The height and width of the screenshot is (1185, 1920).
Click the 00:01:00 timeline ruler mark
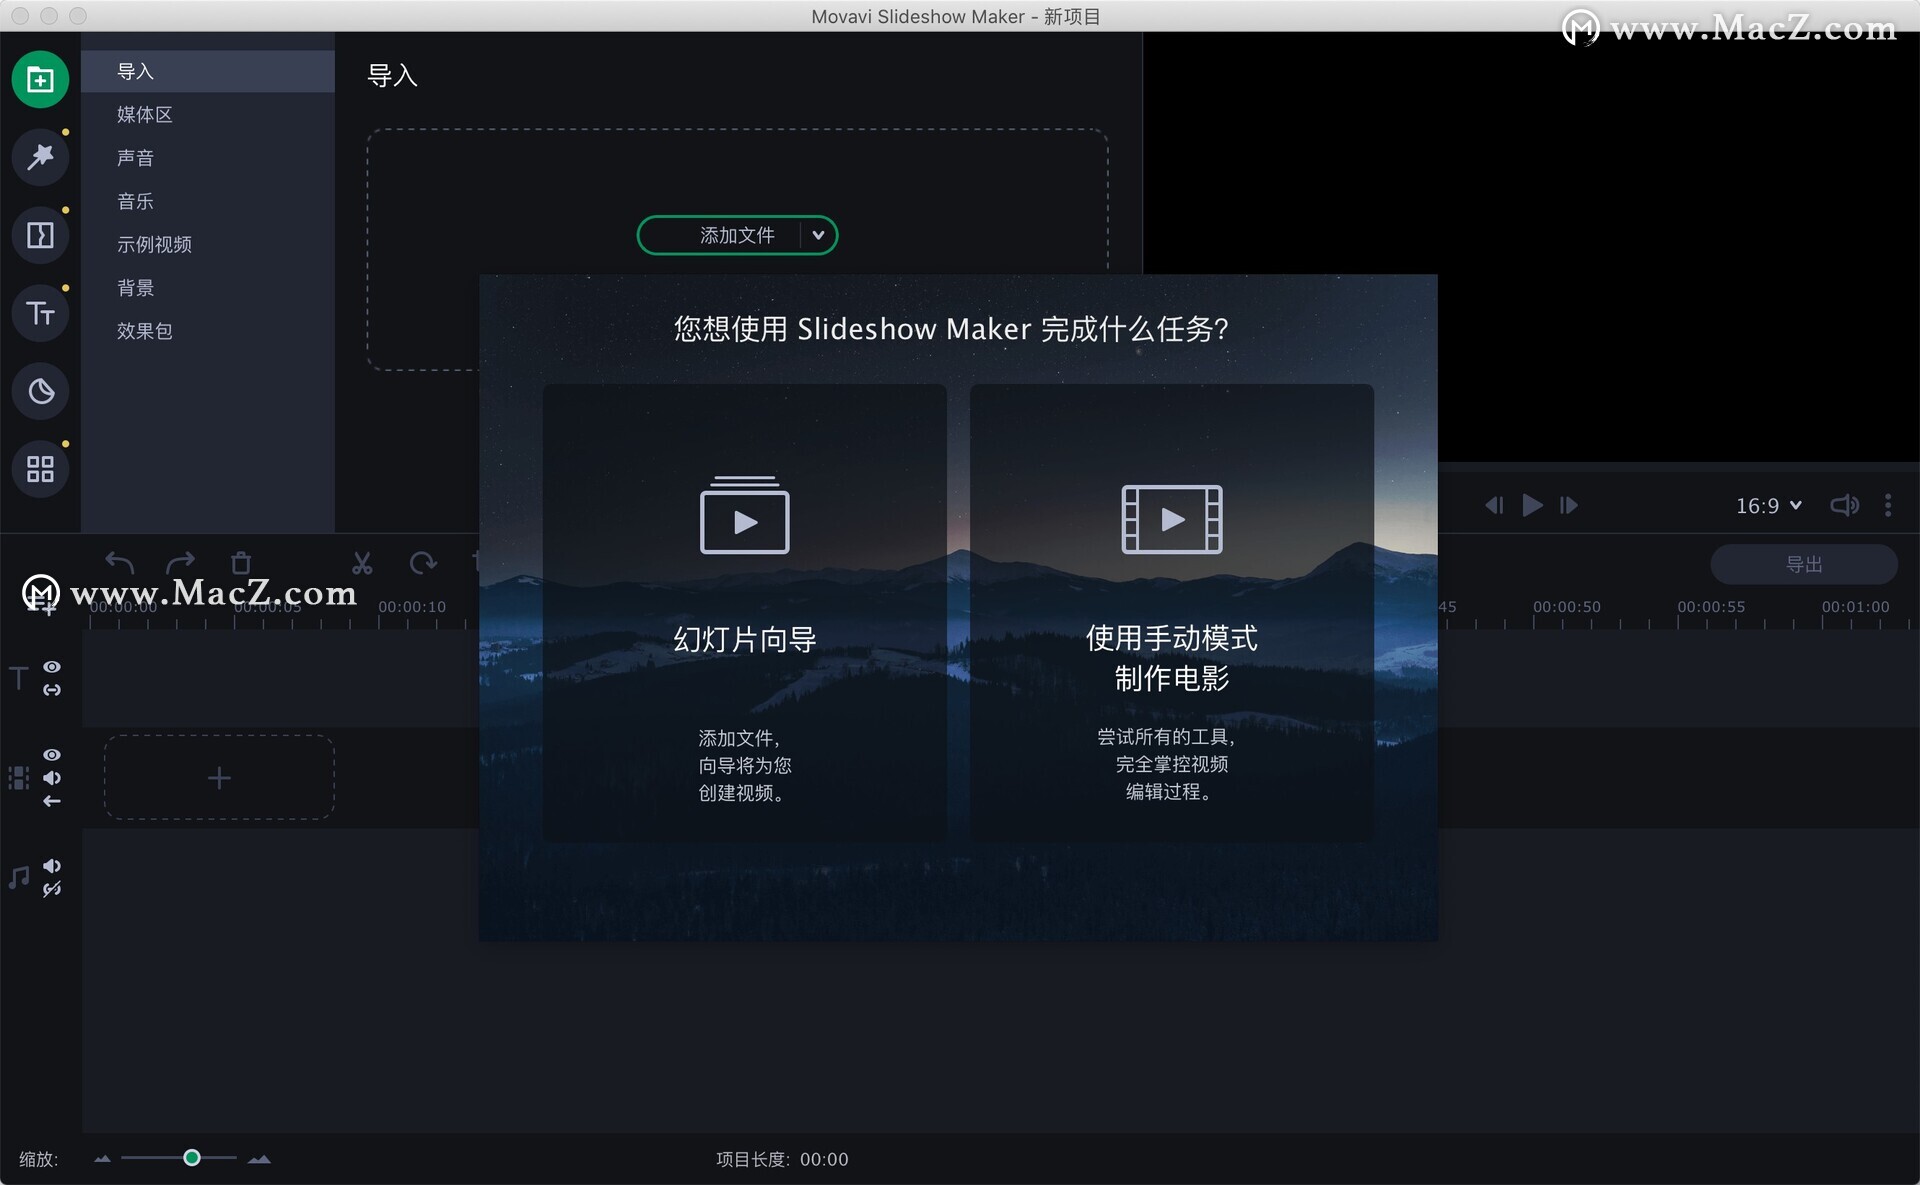tap(1855, 607)
